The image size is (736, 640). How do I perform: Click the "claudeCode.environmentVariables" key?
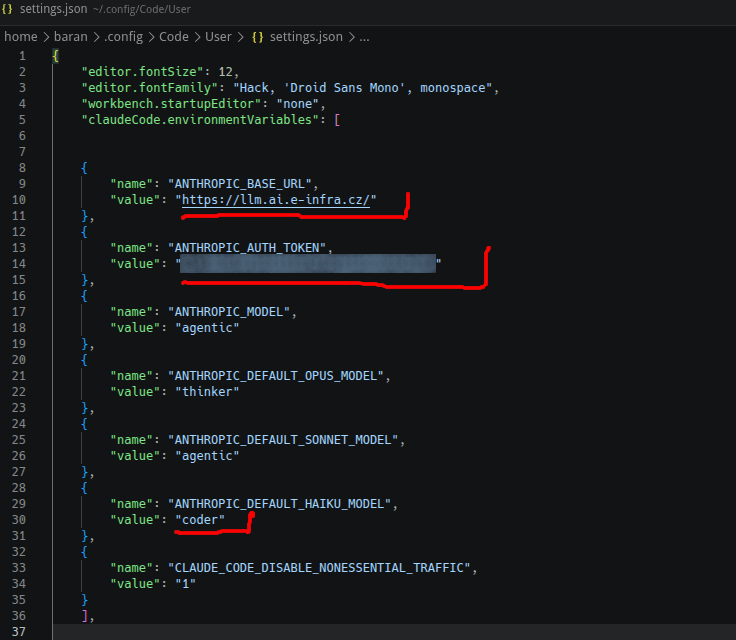pos(200,120)
